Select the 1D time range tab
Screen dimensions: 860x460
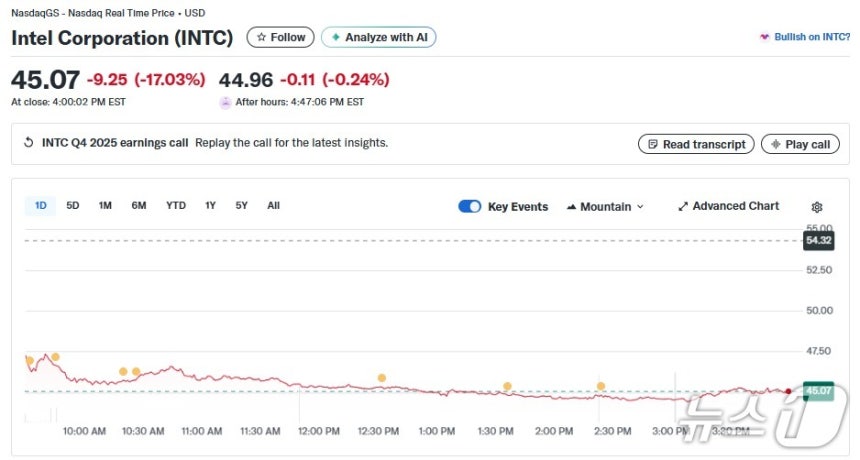tap(41, 206)
